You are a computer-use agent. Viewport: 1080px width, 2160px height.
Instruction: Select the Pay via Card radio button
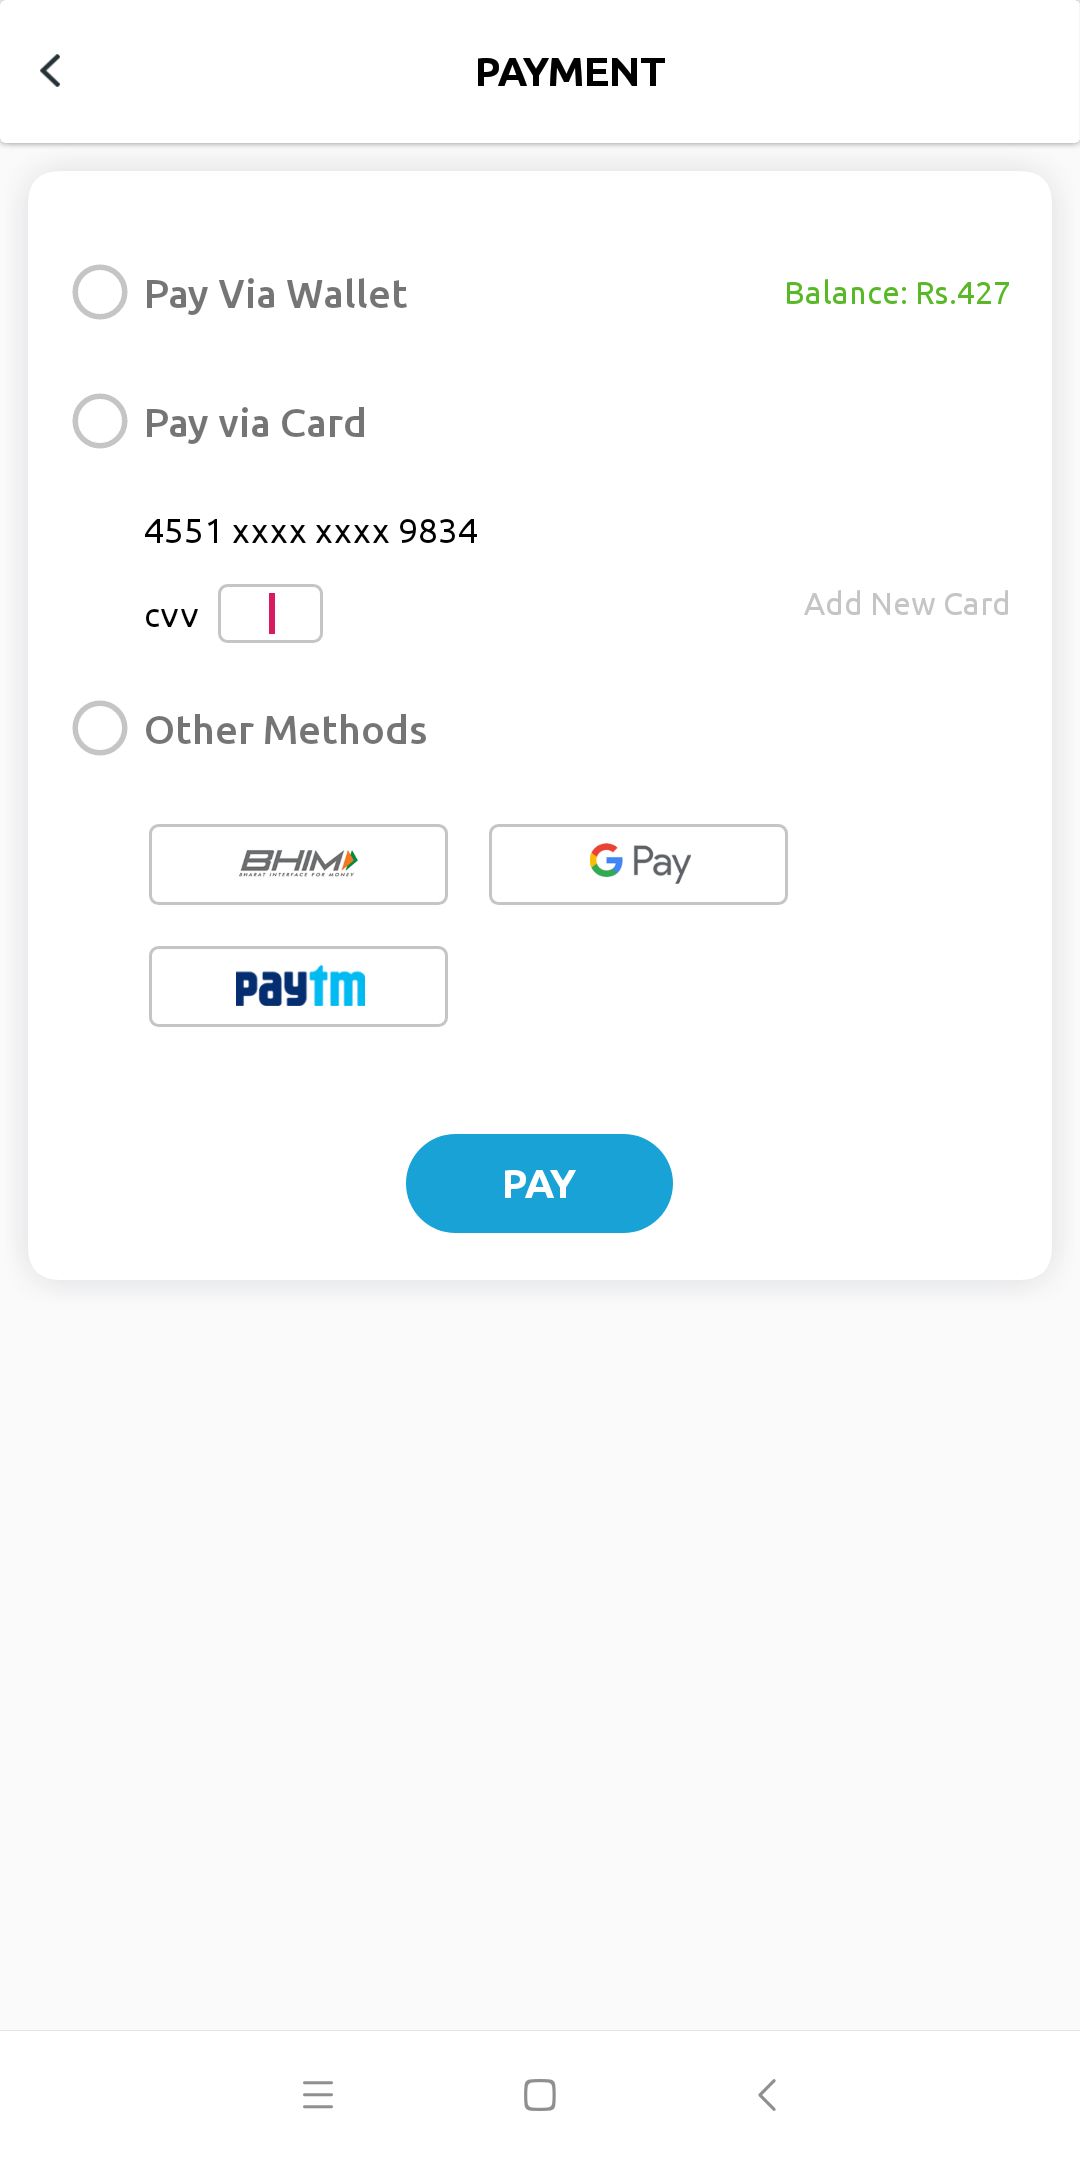pos(100,421)
